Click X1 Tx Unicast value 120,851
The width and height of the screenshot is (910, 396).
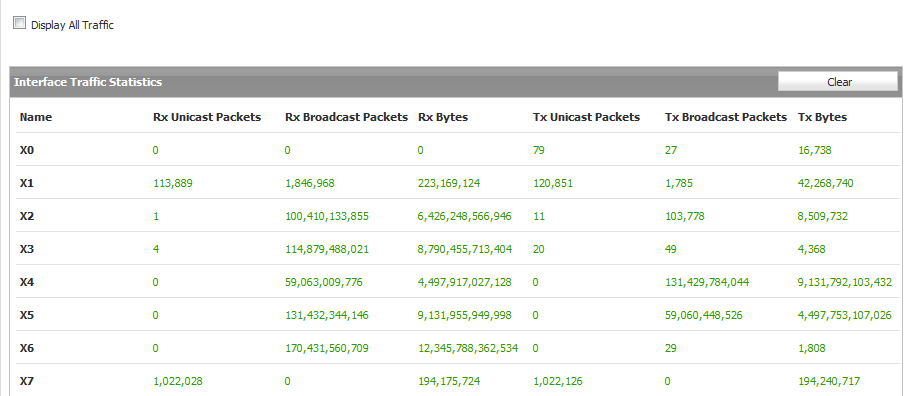click(x=552, y=183)
